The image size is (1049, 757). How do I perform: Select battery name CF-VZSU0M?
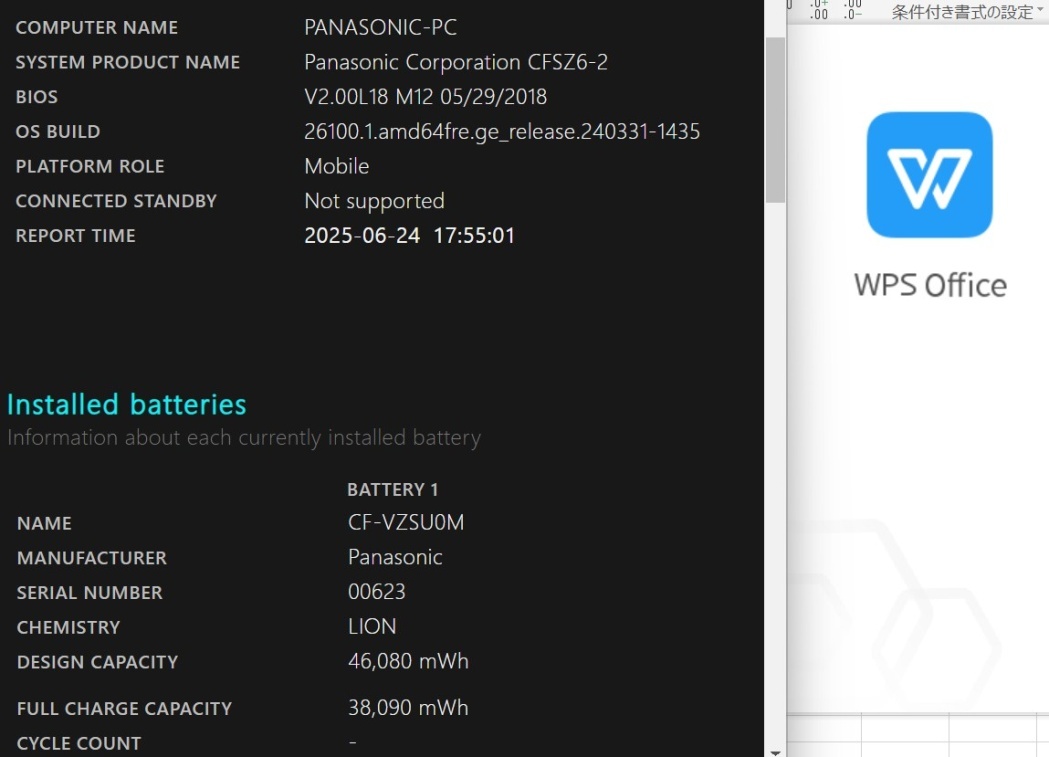(x=406, y=522)
